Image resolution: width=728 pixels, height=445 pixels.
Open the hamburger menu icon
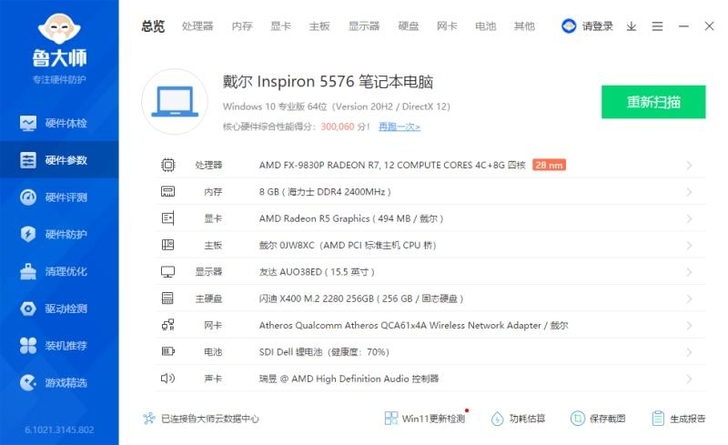point(657,26)
